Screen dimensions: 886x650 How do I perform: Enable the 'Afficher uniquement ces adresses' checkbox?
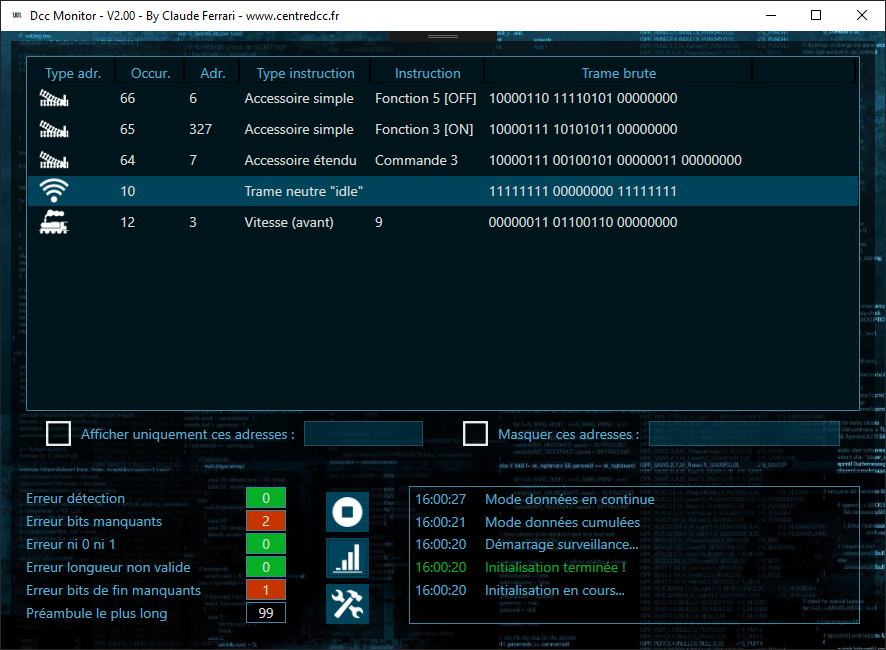click(x=58, y=434)
